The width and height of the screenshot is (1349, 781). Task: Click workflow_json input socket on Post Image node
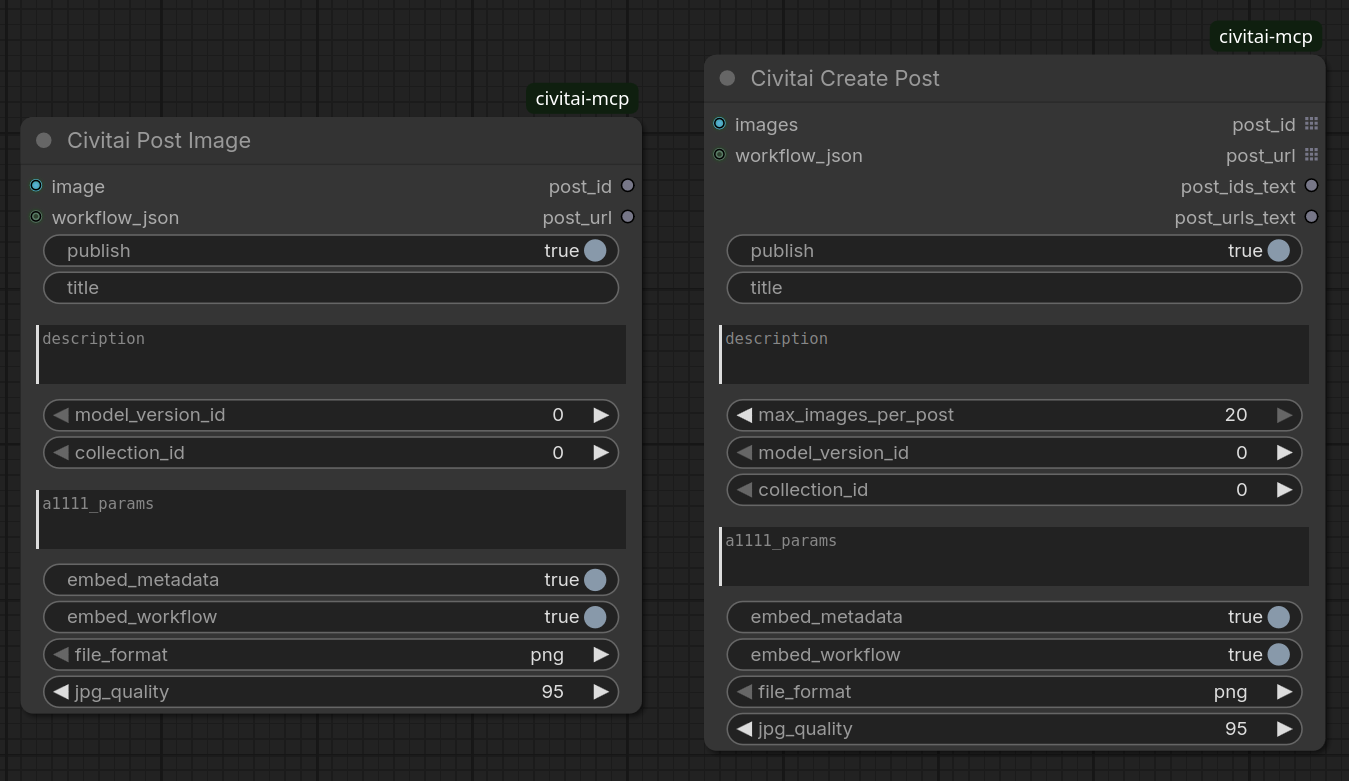36,217
